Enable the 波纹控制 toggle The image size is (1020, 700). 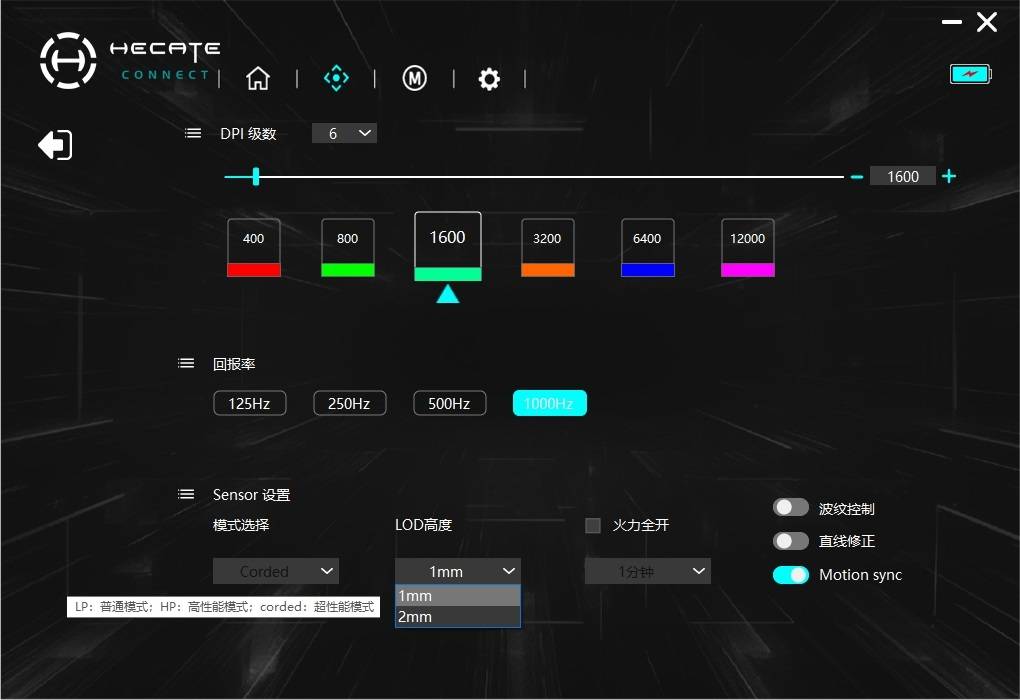791,507
